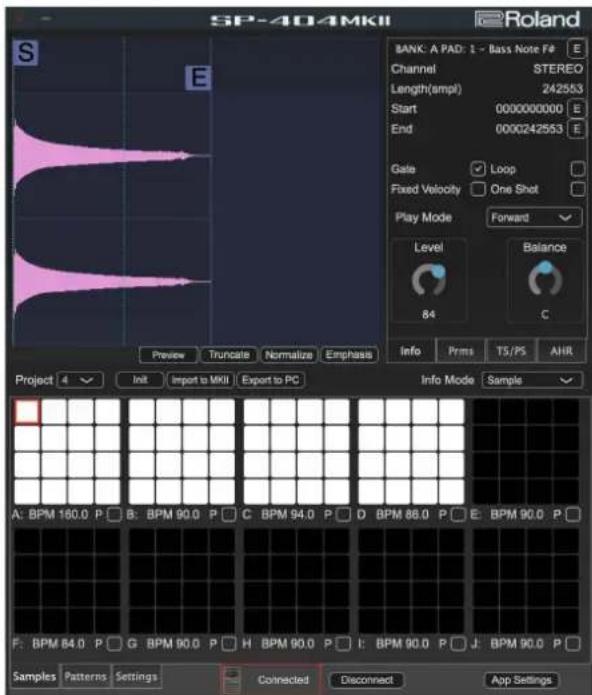Viewport: 592px width, 695px height.
Task: Click the E edit button beside End
Action: tap(576, 129)
